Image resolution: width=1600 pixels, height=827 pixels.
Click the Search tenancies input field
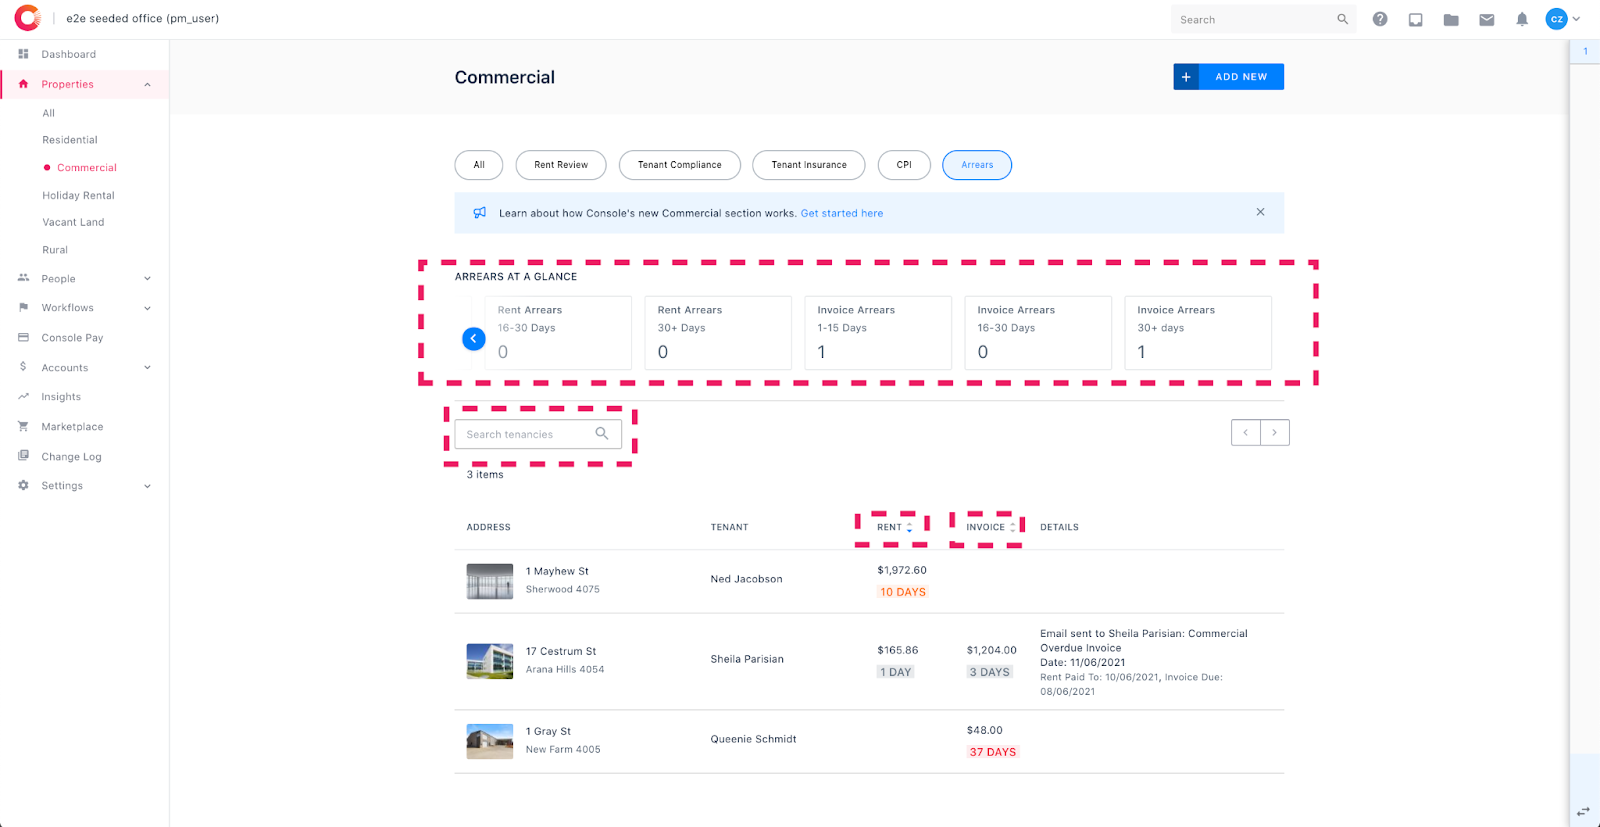point(538,434)
